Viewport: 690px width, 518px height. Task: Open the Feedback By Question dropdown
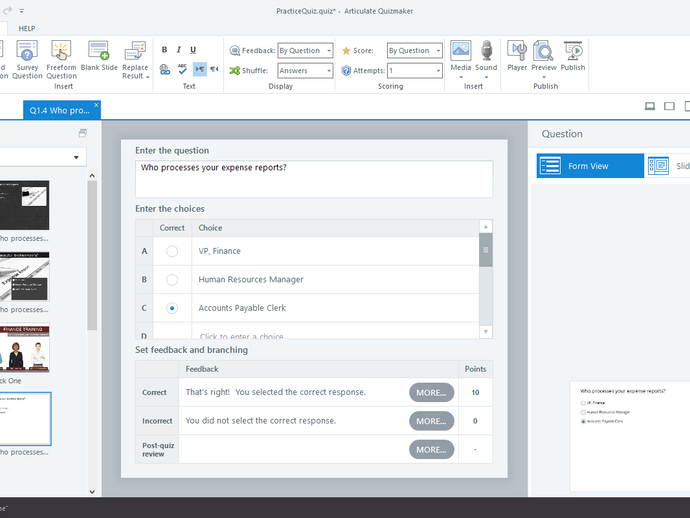coord(305,51)
